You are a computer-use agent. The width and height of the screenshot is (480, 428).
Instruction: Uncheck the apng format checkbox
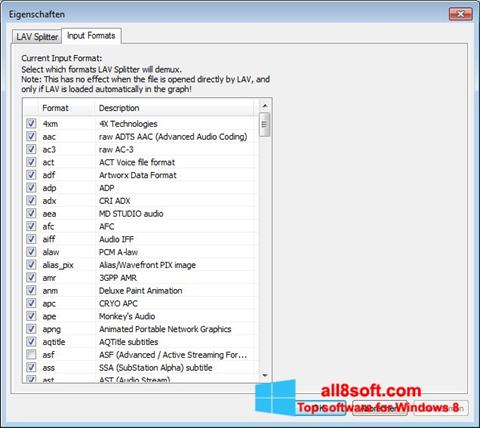31,329
